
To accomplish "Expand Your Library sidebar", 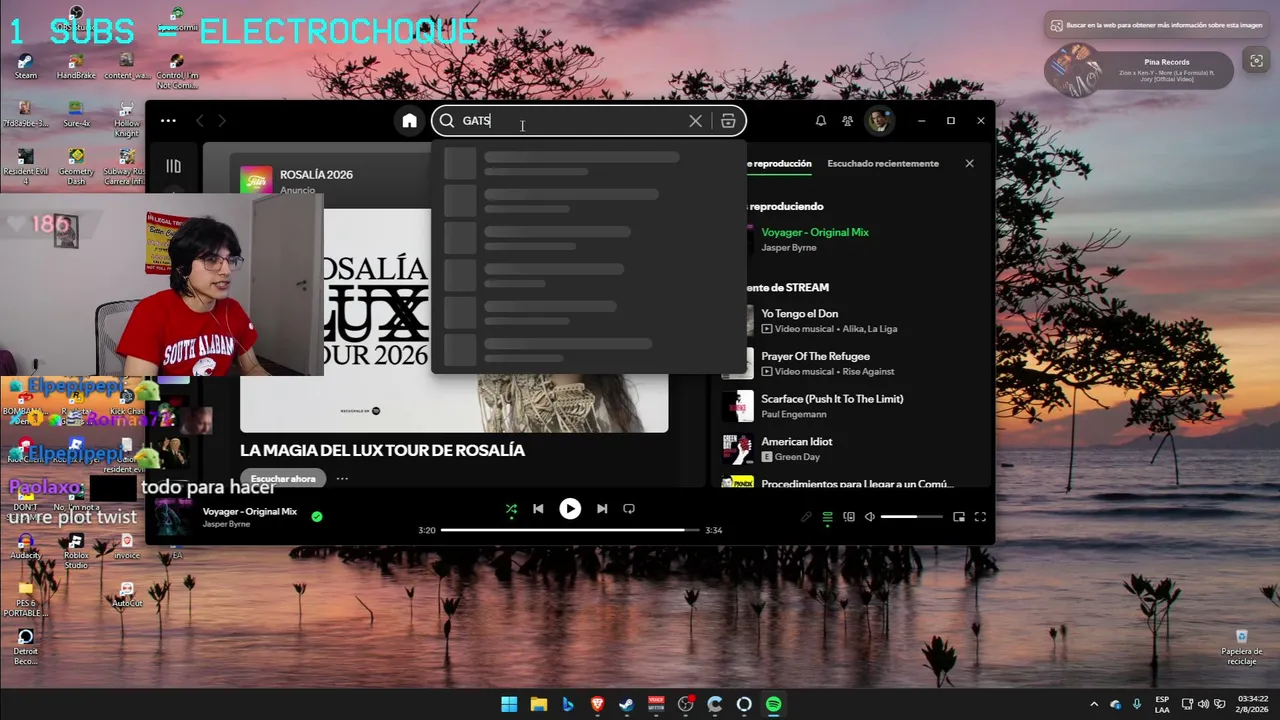I will [173, 166].
